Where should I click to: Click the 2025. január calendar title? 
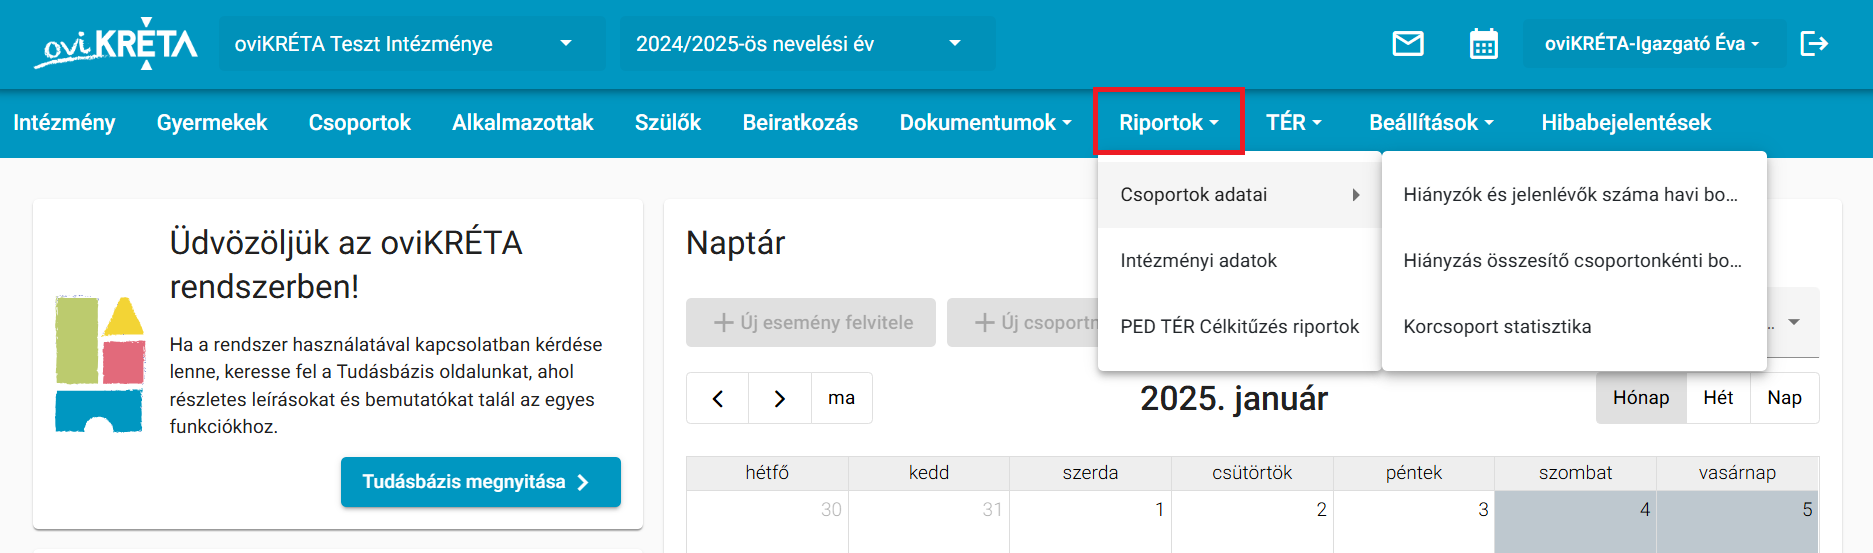point(1234,399)
